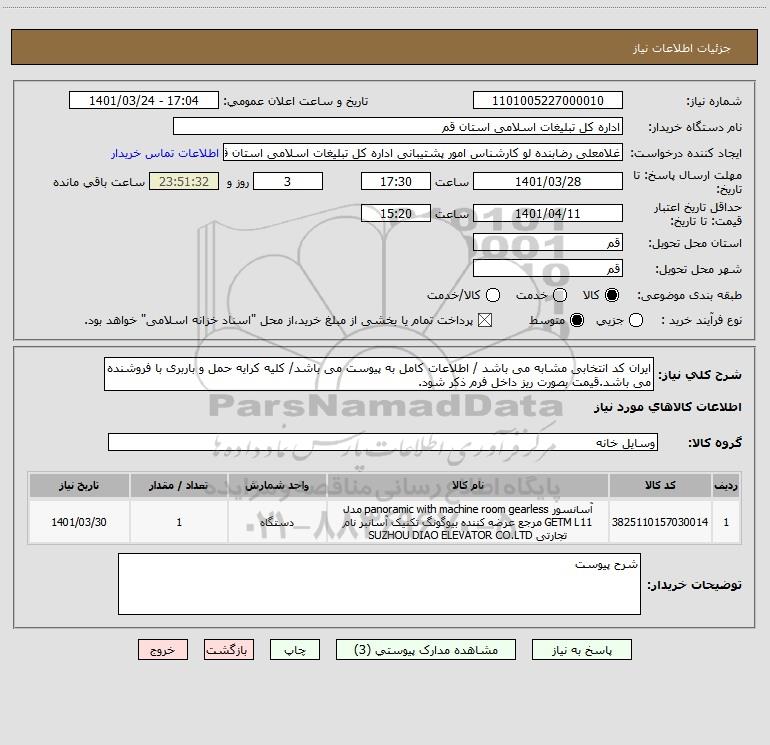Toggle the Islamic treasury payment checkbox
The image size is (770, 745).
485,320
